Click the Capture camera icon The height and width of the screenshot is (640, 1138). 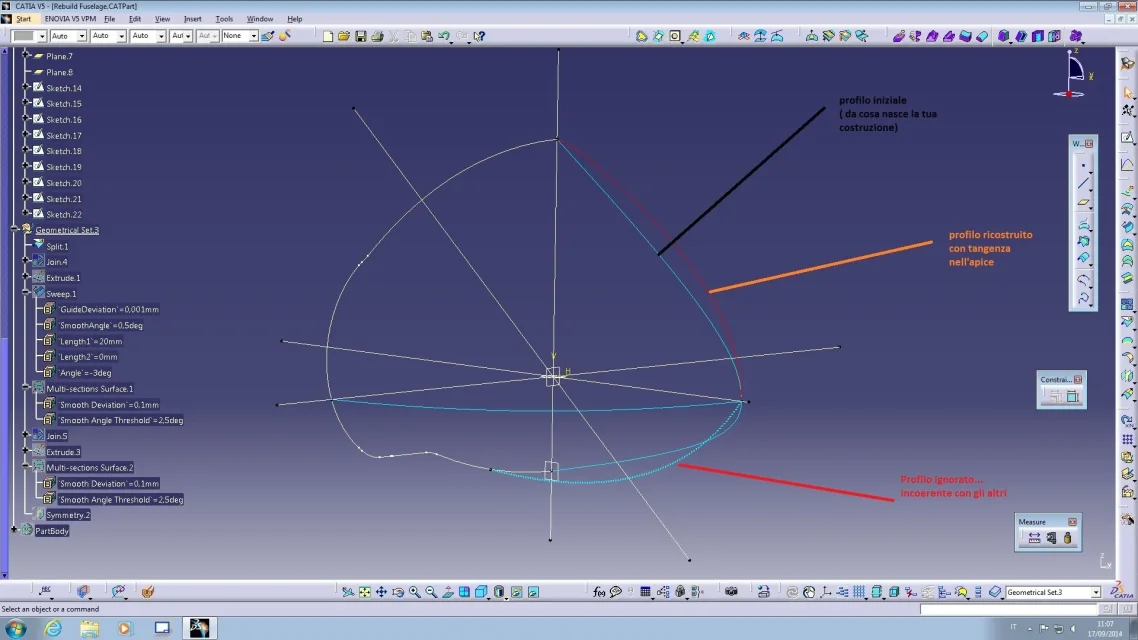731,592
